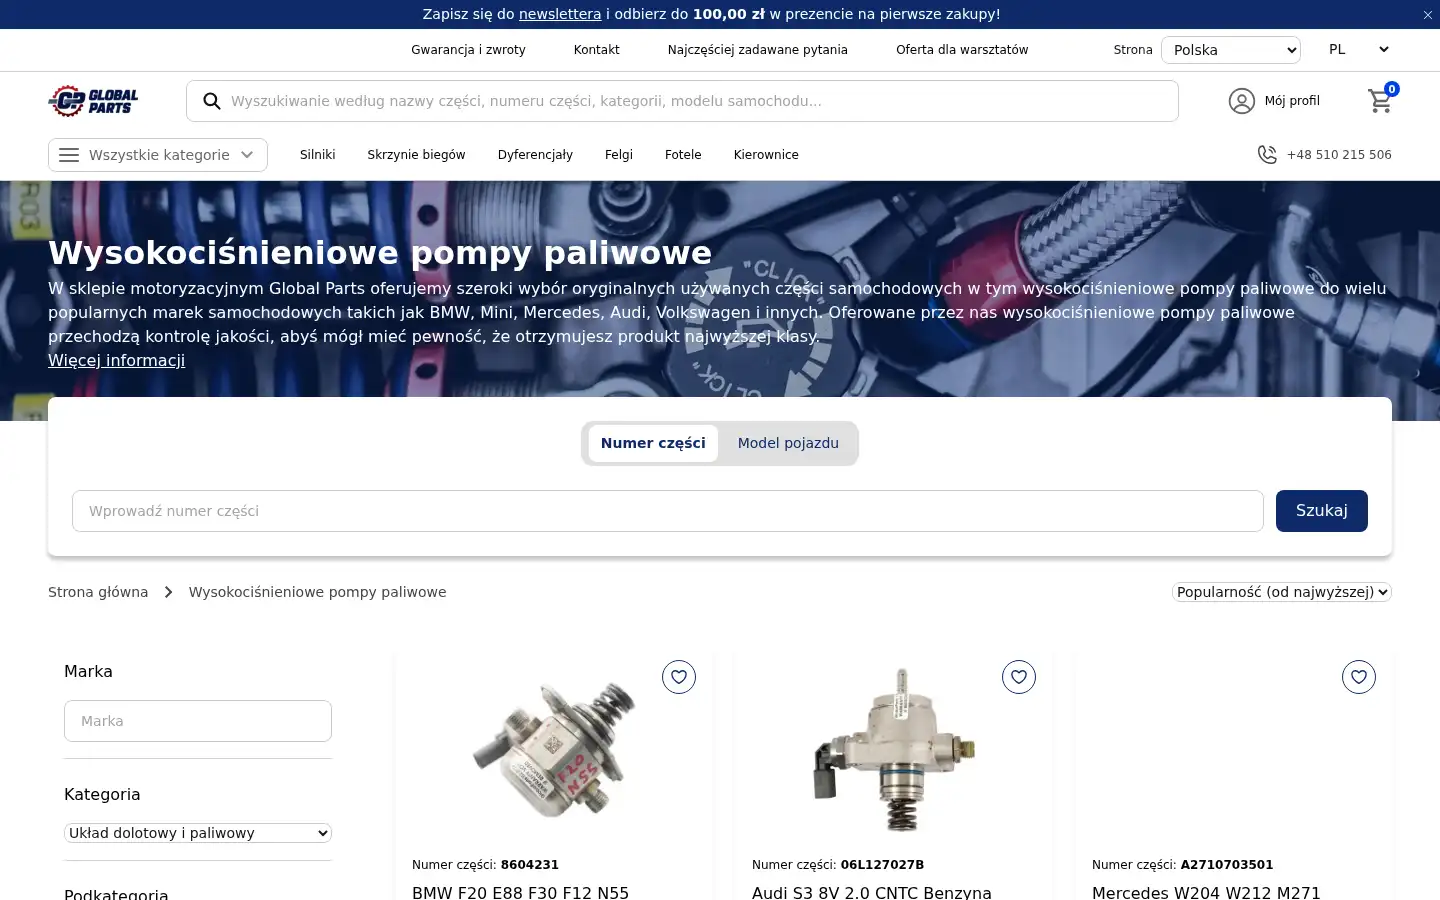Open the Popularność sort dropdown
1440x900 pixels.
pyautogui.click(x=1282, y=592)
